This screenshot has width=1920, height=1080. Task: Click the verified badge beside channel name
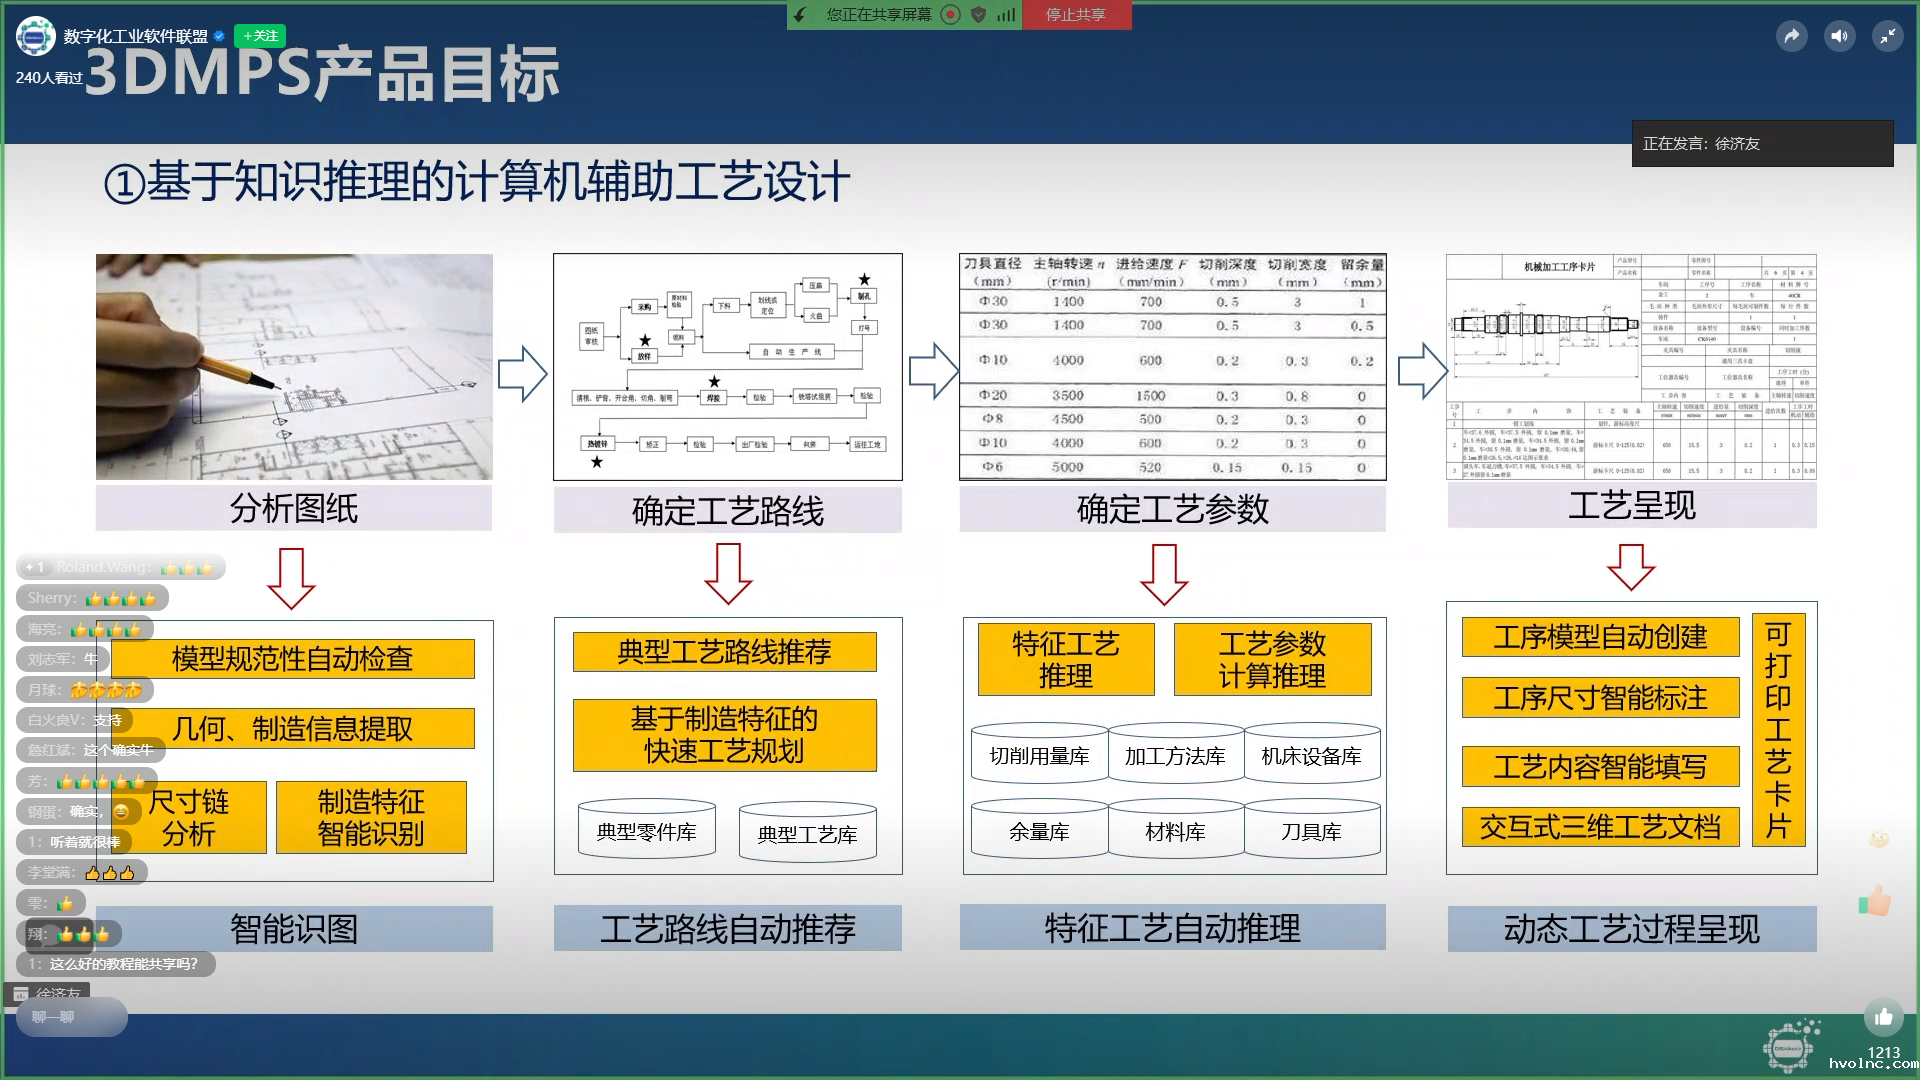click(220, 36)
